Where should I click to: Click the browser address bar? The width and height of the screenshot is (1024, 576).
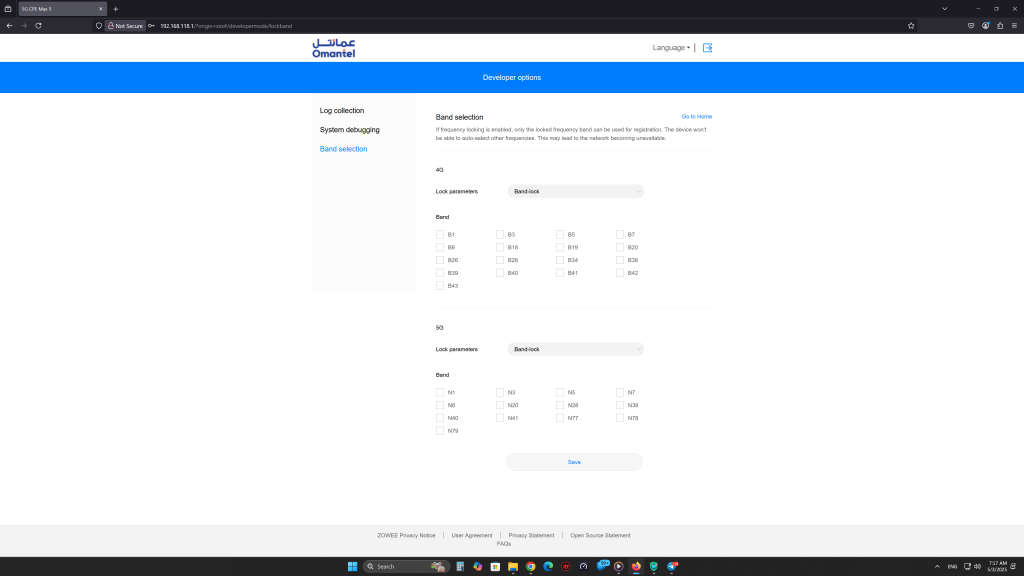click(x=300, y=25)
